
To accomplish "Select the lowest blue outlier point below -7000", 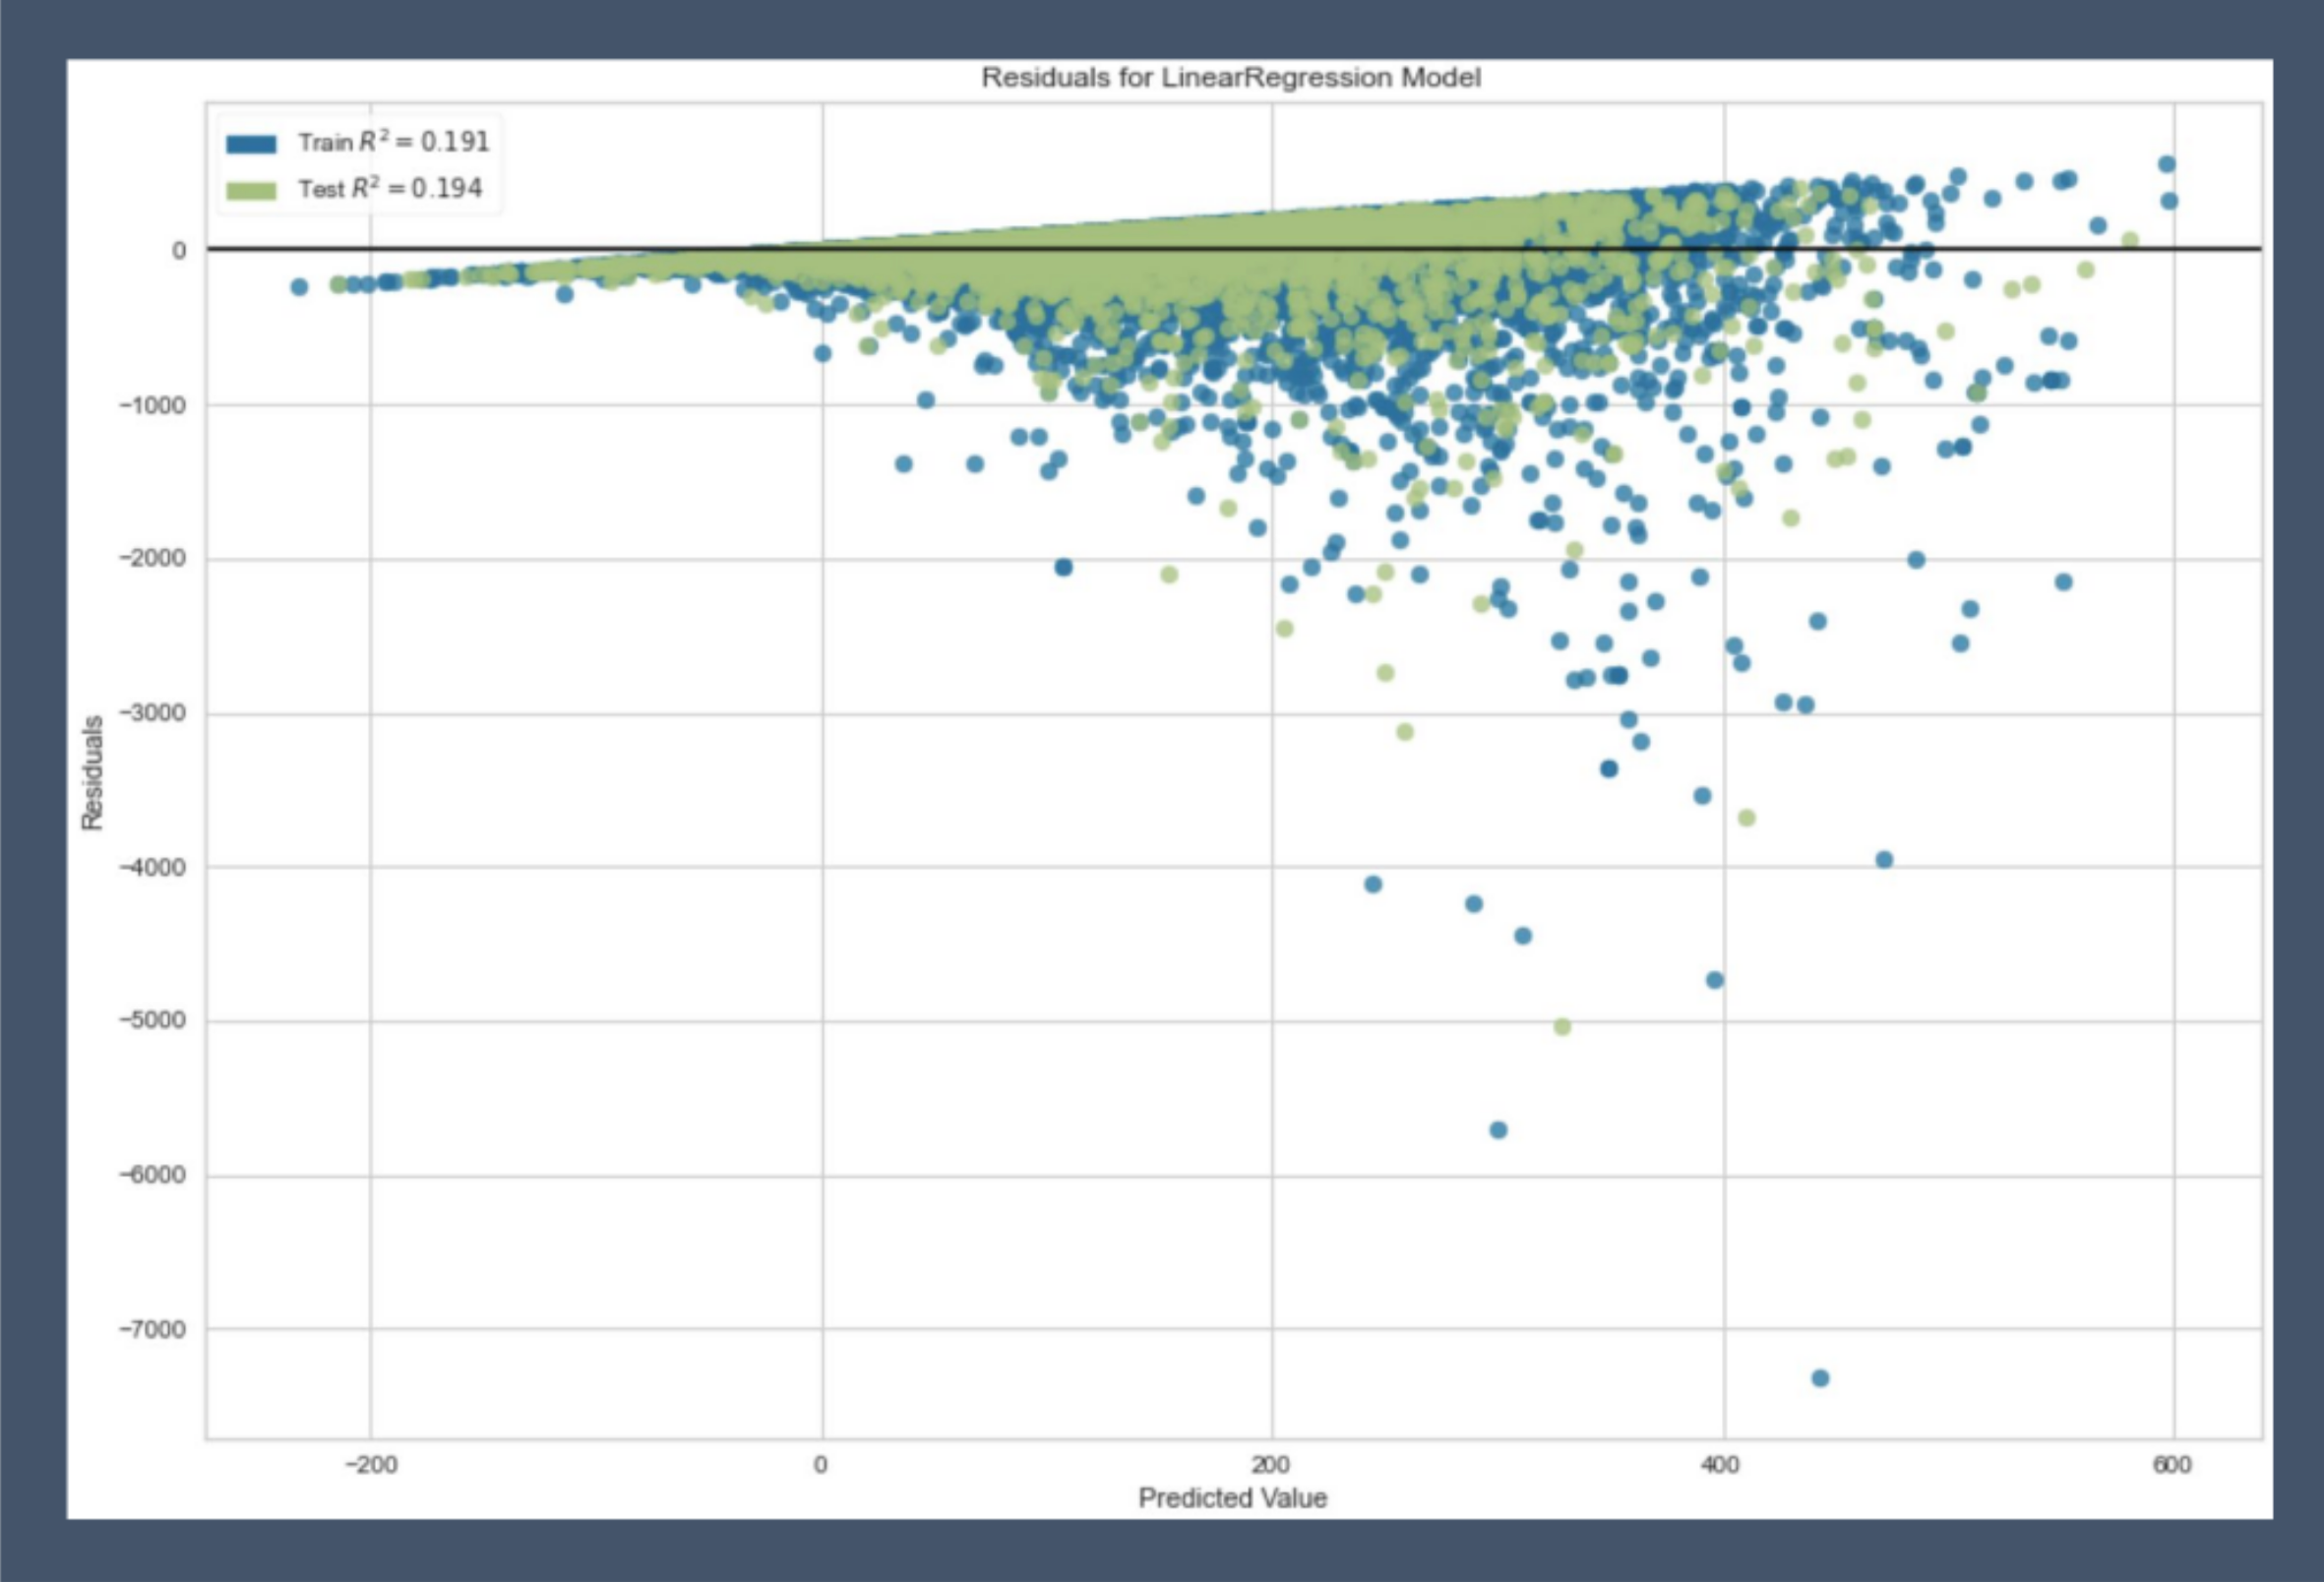I will point(1820,1378).
